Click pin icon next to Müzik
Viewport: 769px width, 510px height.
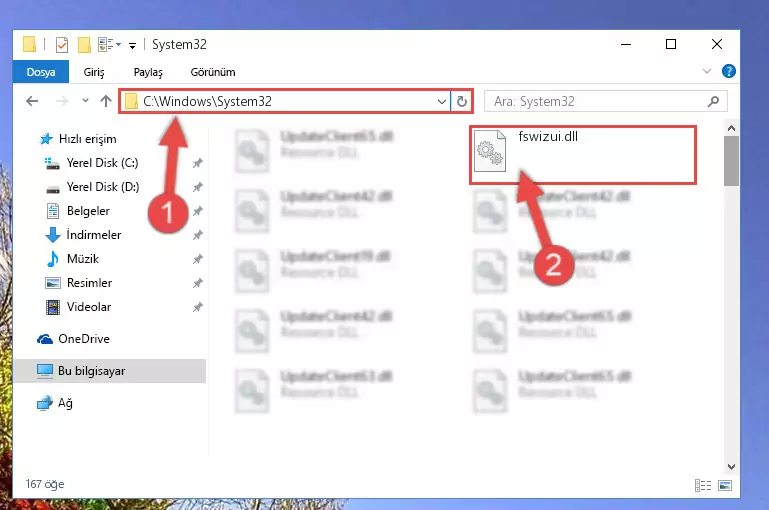pos(197,259)
